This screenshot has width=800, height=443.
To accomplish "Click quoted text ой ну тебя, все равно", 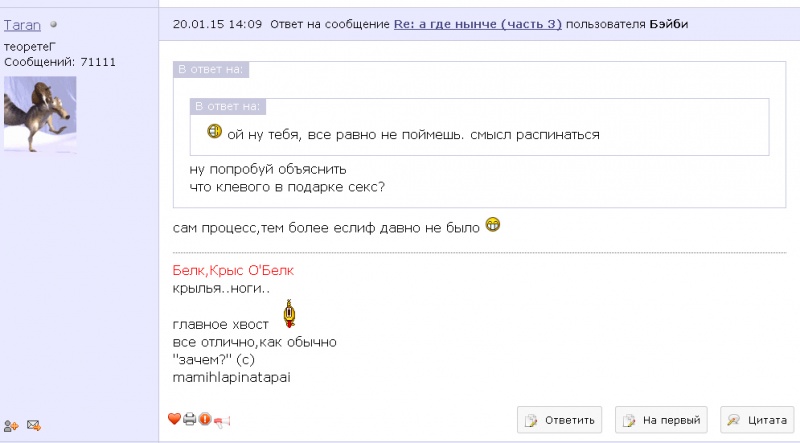I will (x=413, y=135).
